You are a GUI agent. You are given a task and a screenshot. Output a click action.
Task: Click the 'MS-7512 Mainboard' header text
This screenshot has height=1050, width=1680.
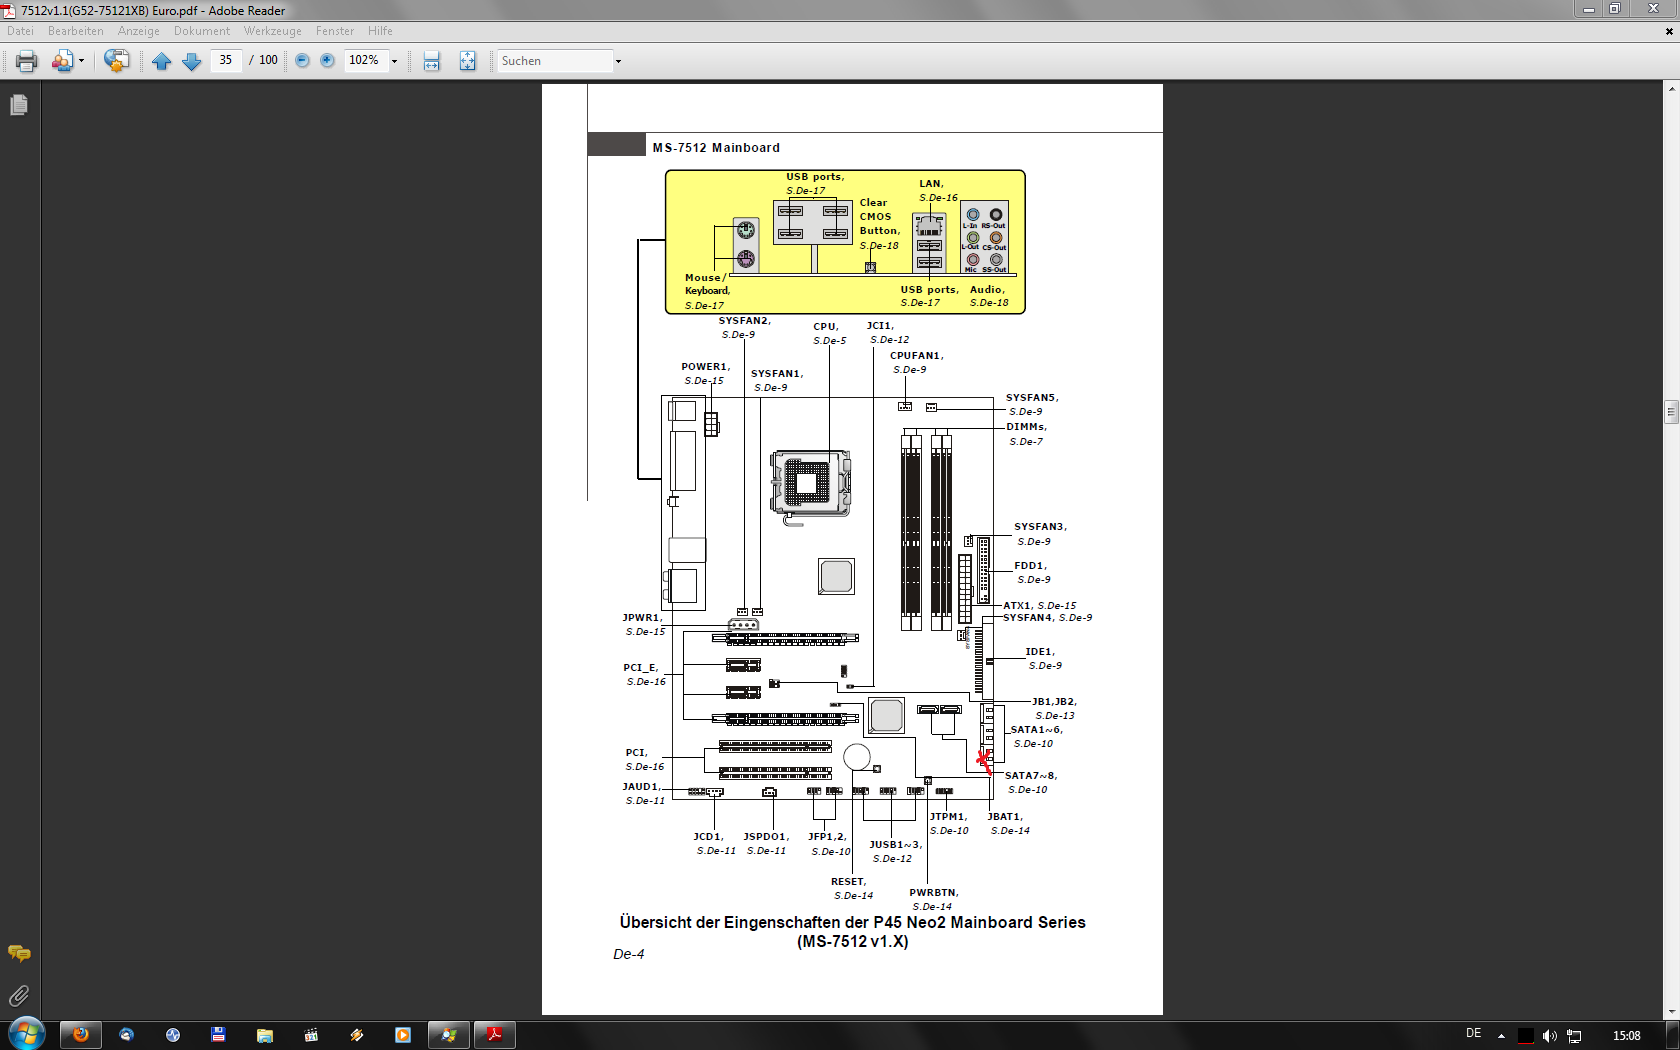(716, 148)
